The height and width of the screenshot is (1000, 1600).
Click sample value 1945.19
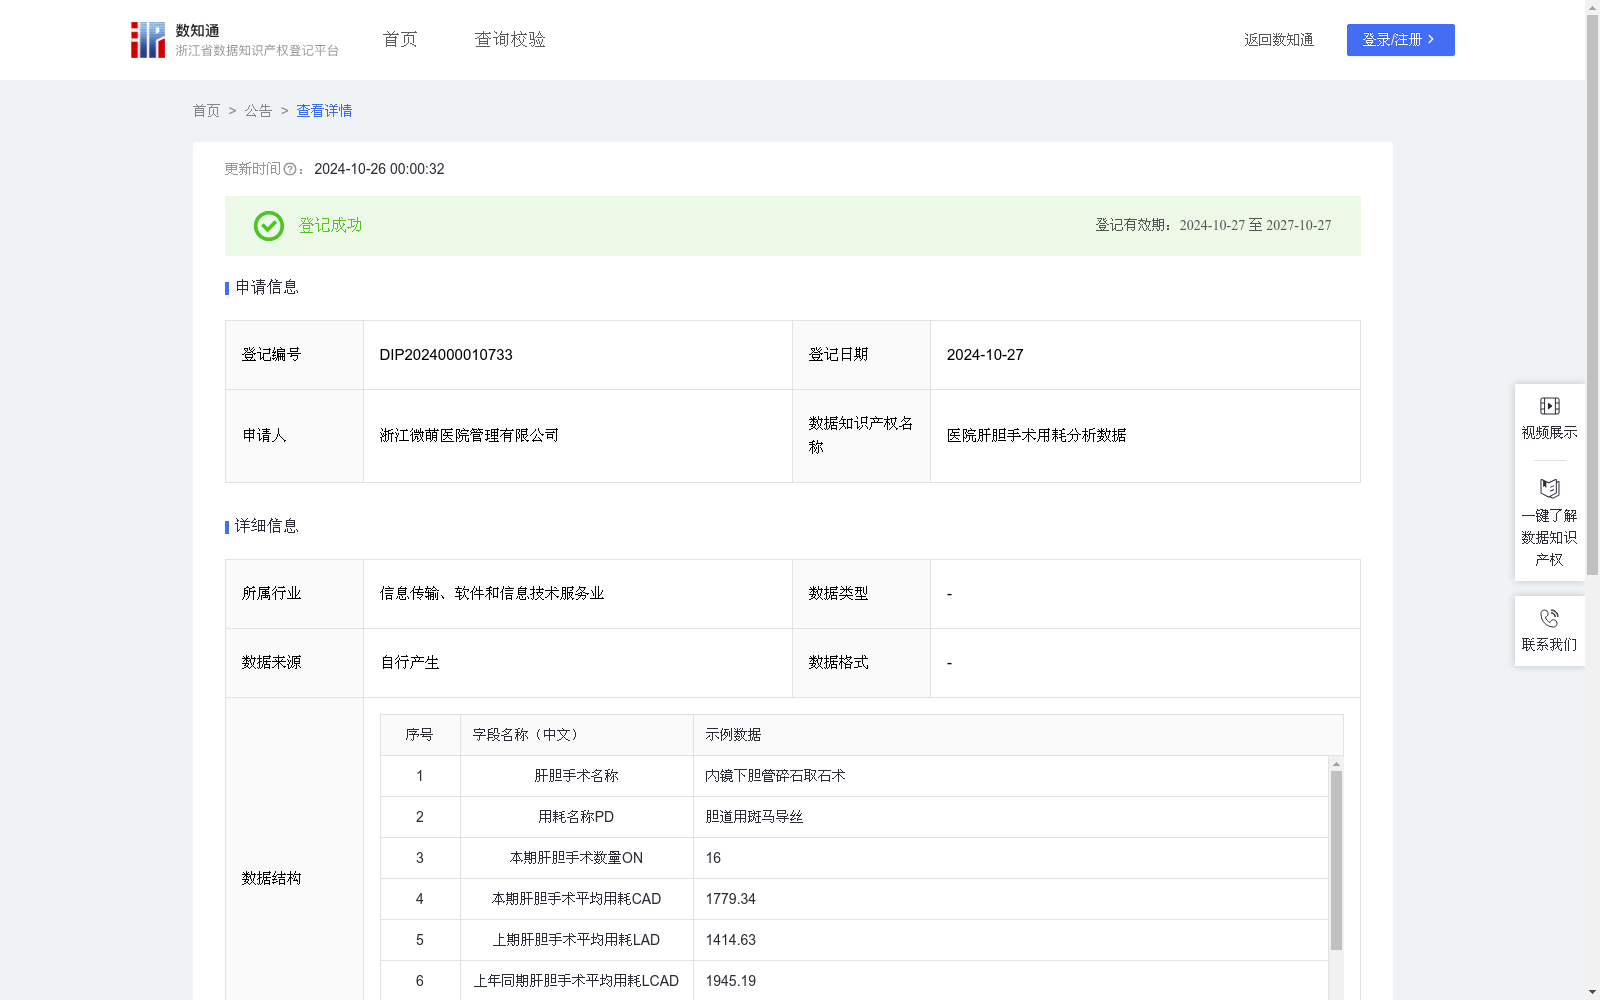click(731, 981)
